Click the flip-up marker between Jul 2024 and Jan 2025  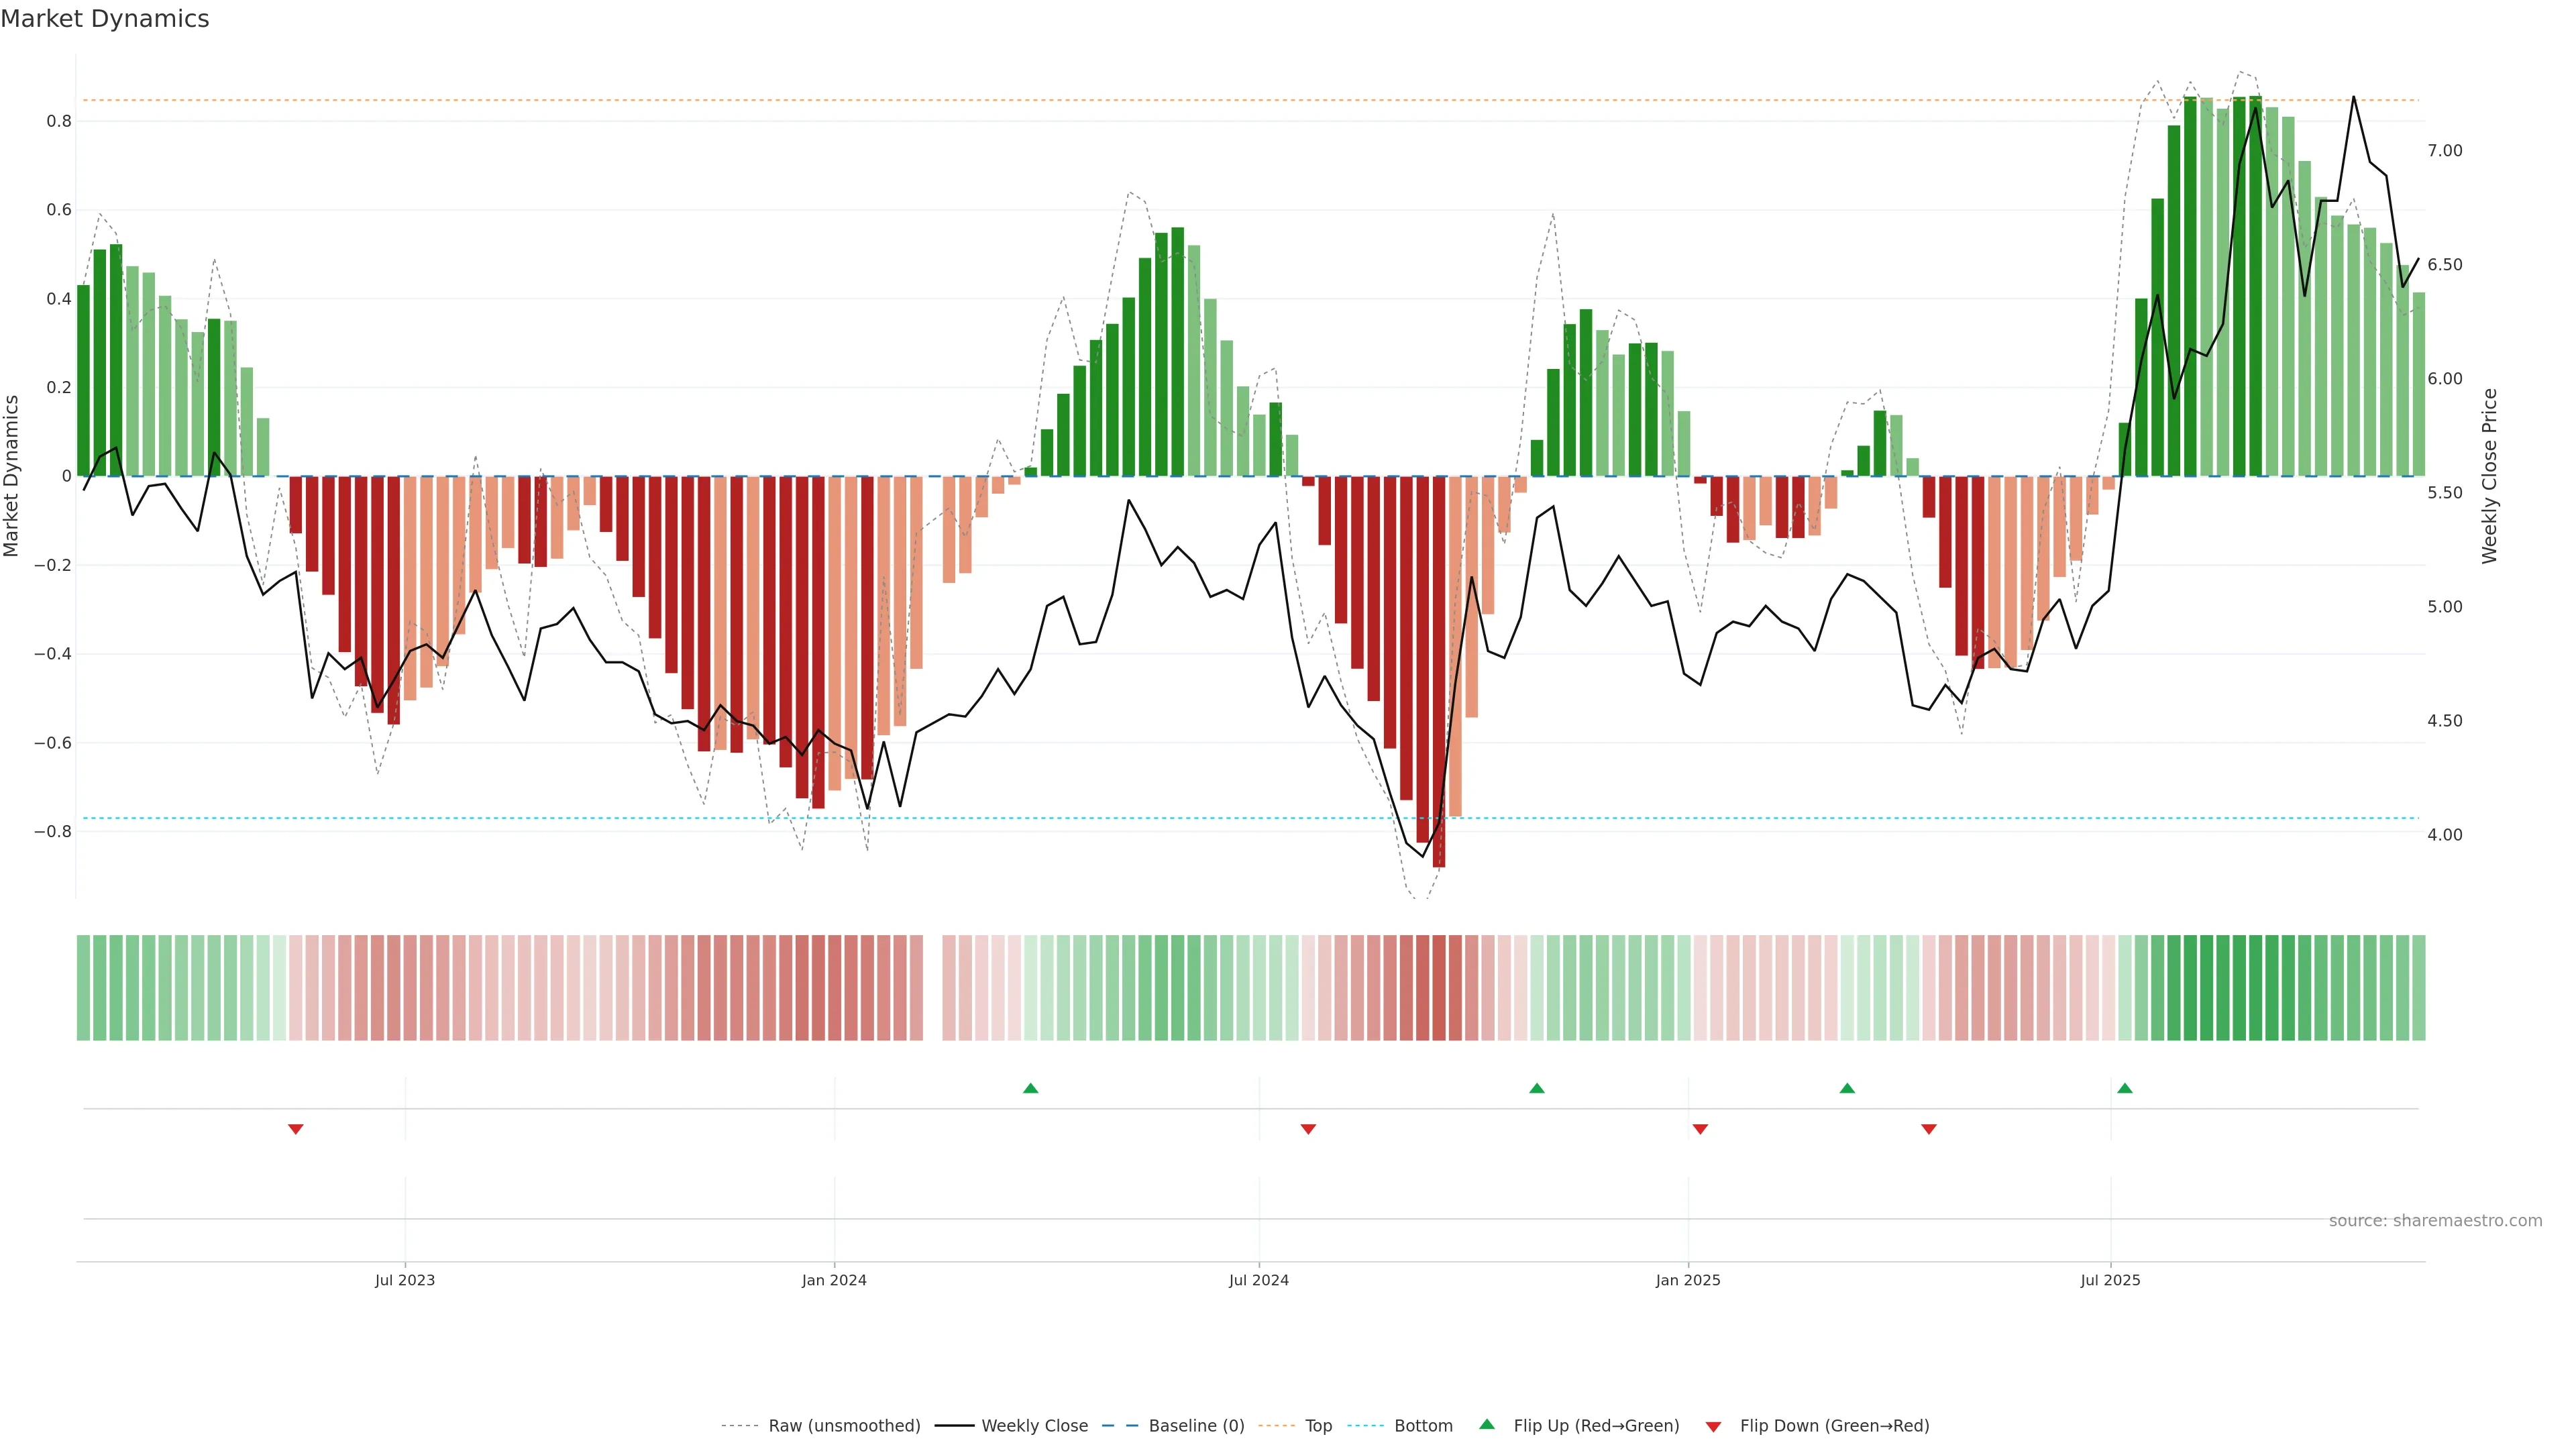click(x=1536, y=1088)
